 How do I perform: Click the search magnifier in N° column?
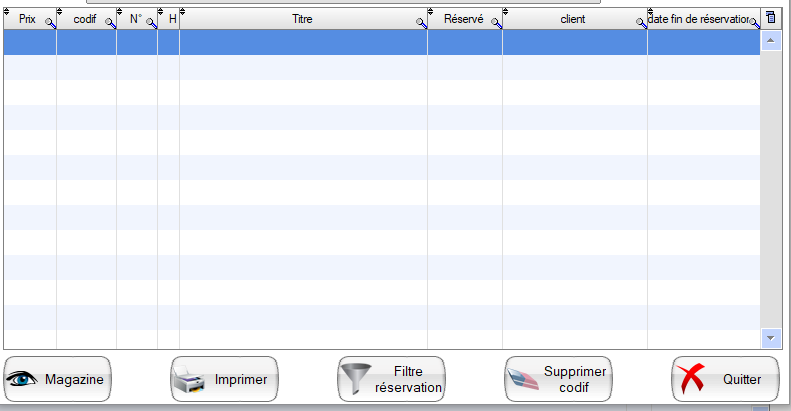pyautogui.click(x=151, y=23)
